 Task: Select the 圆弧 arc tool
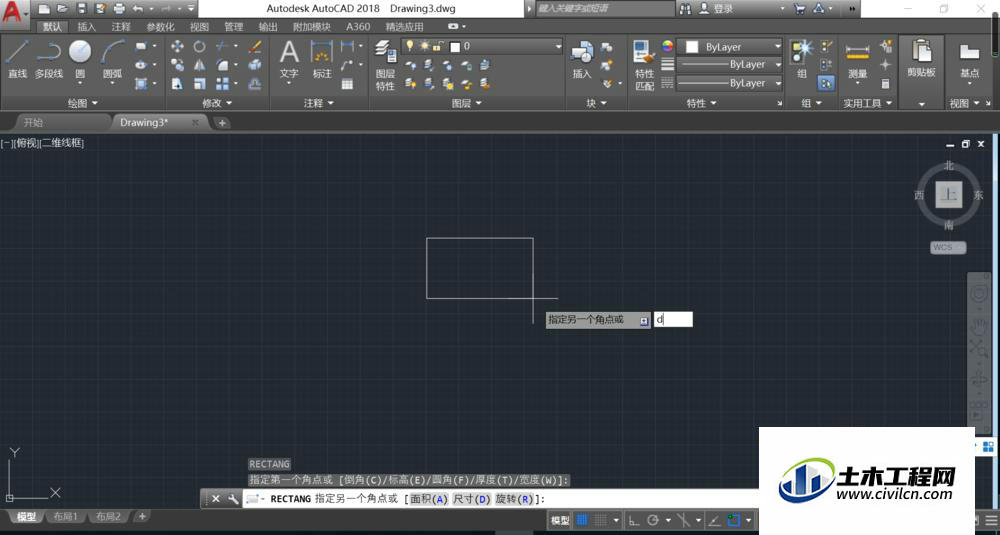tap(112, 59)
